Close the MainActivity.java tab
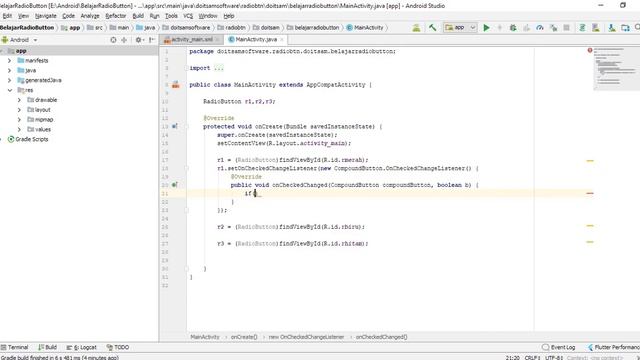The height and width of the screenshot is (360, 640). point(282,40)
